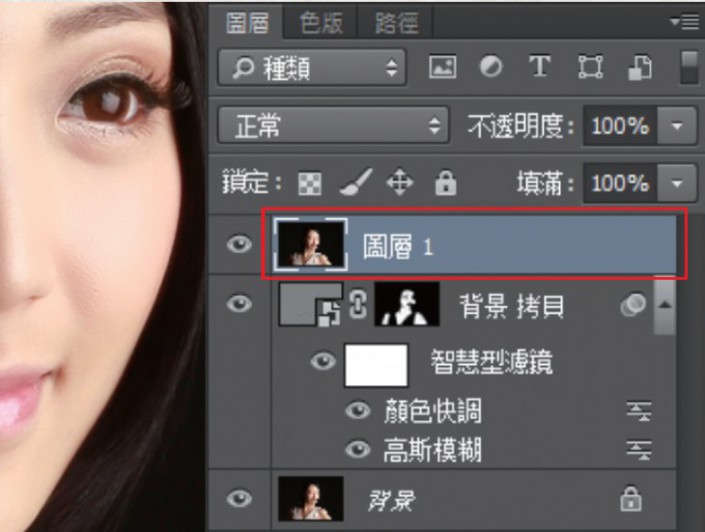Select the 智慧型濾鏡 white mask thumbnail
This screenshot has width=705, height=532.
[x=376, y=365]
